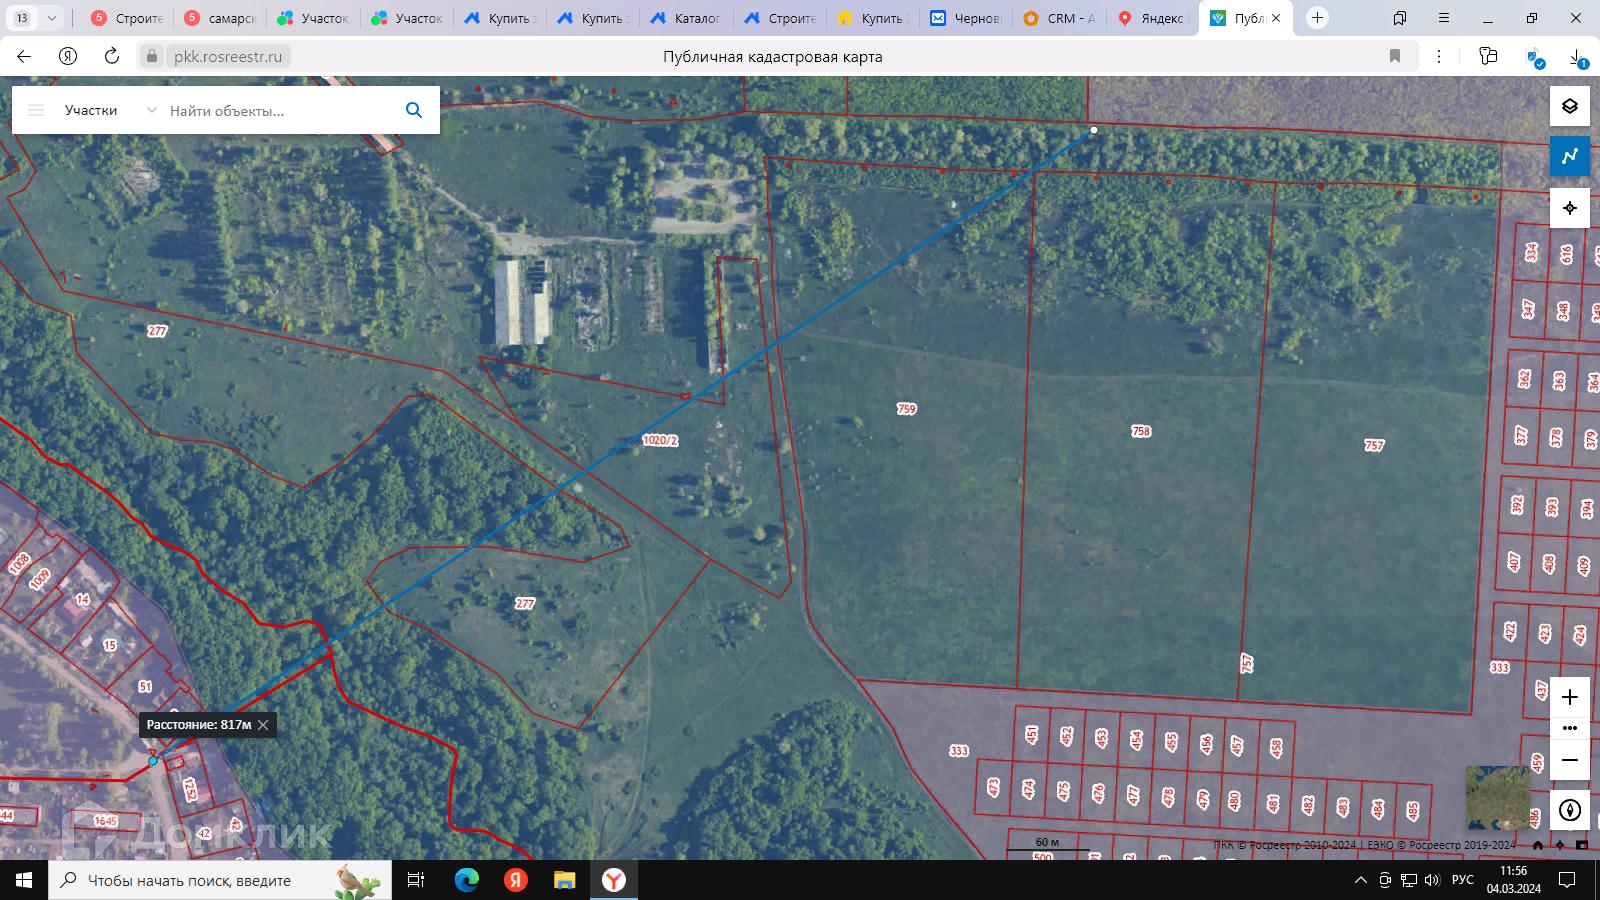Open the protect shield extension icon
This screenshot has width=1600, height=900.
pos(1535,59)
